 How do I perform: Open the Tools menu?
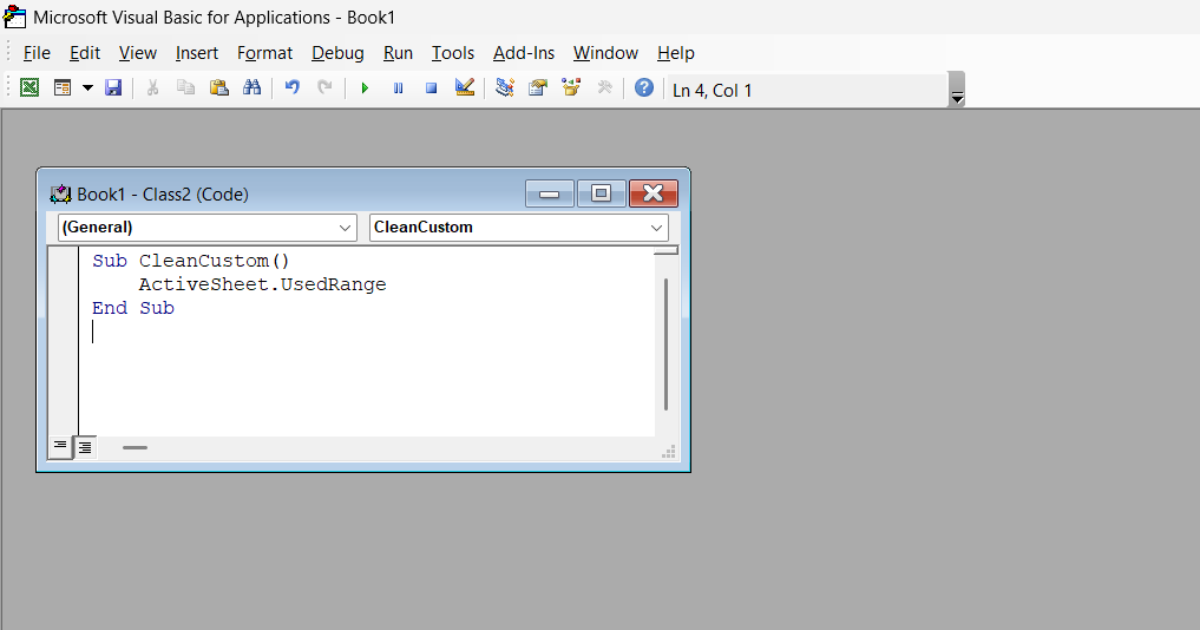click(453, 53)
